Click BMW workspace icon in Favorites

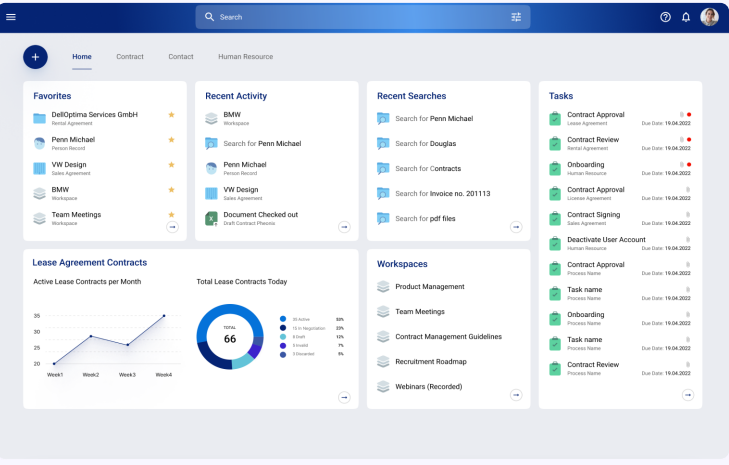point(40,193)
